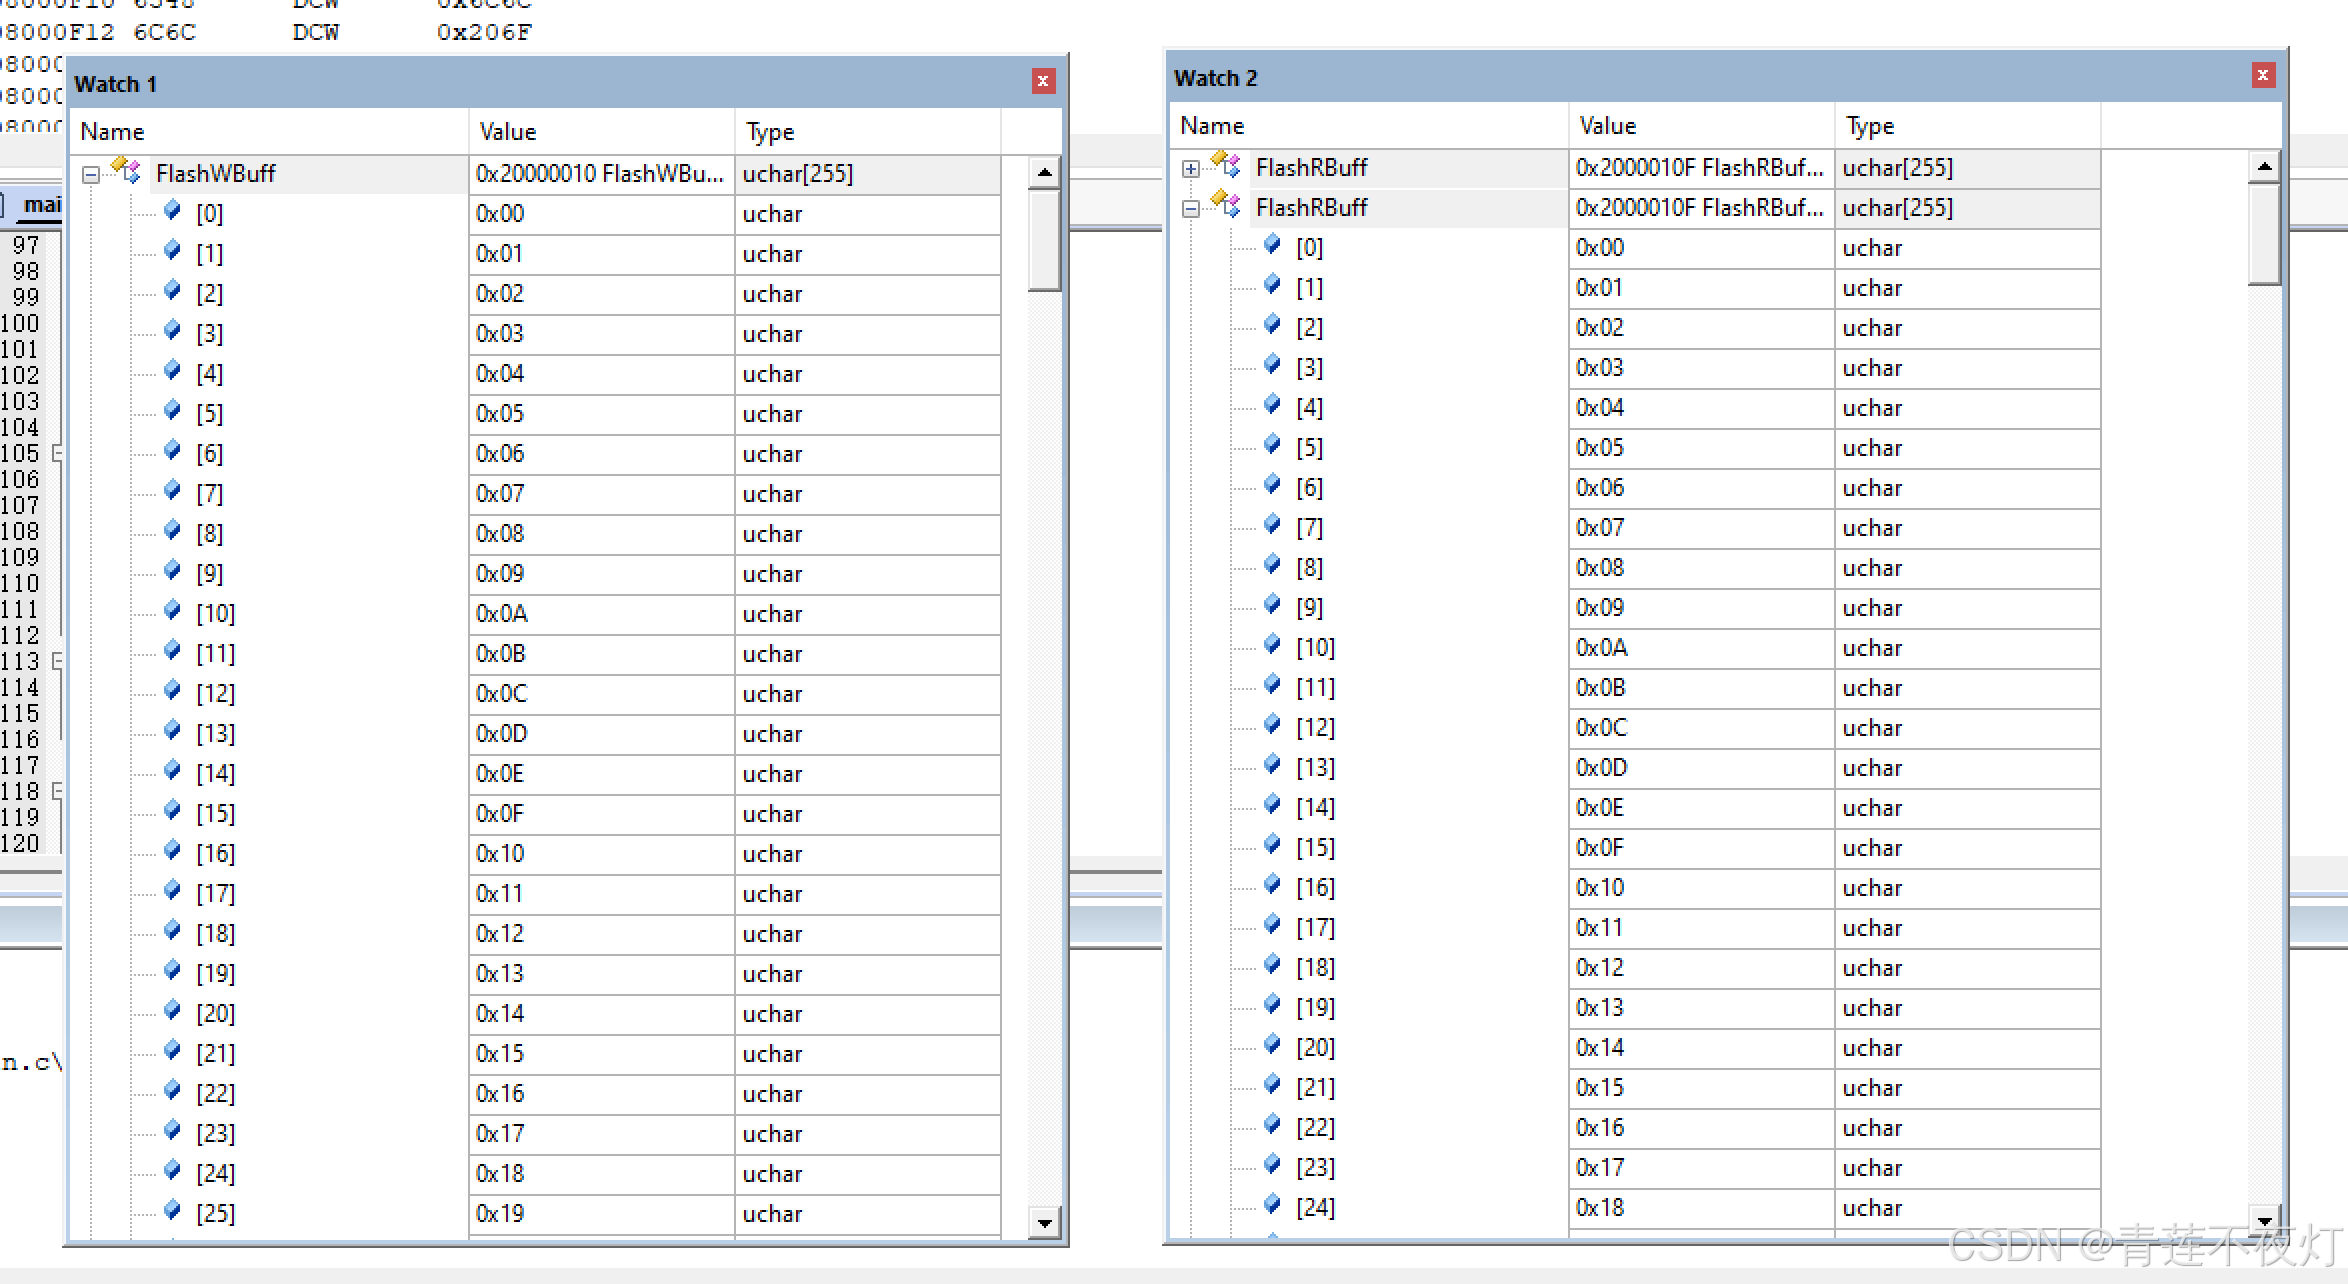The height and width of the screenshot is (1284, 2348).
Task: Collapse the FlashWBuff tree in Watch 1
Action: click(x=91, y=175)
